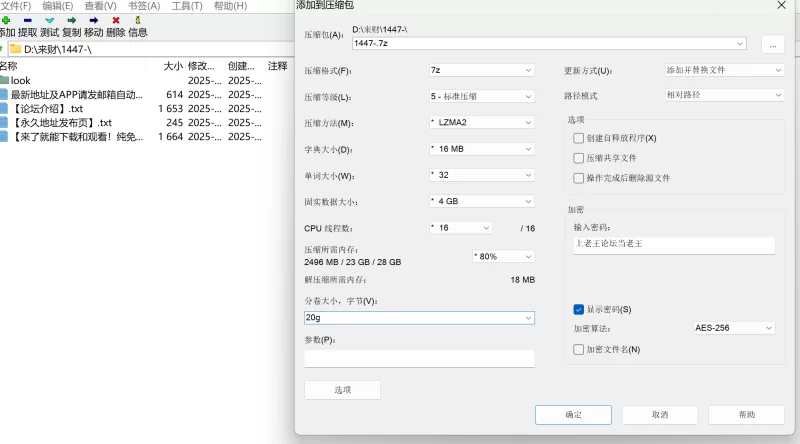This screenshot has height=444, width=800.
Task: Sort by 名称 column header
Action: click(9, 66)
